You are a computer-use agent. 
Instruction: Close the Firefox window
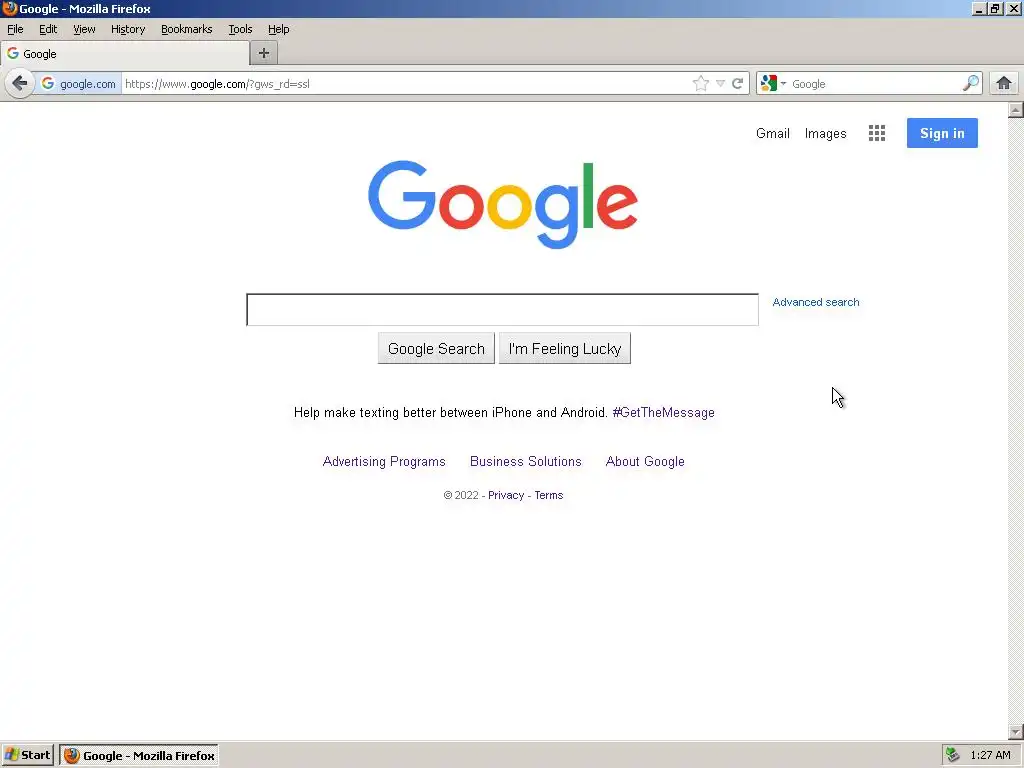pos(1014,8)
